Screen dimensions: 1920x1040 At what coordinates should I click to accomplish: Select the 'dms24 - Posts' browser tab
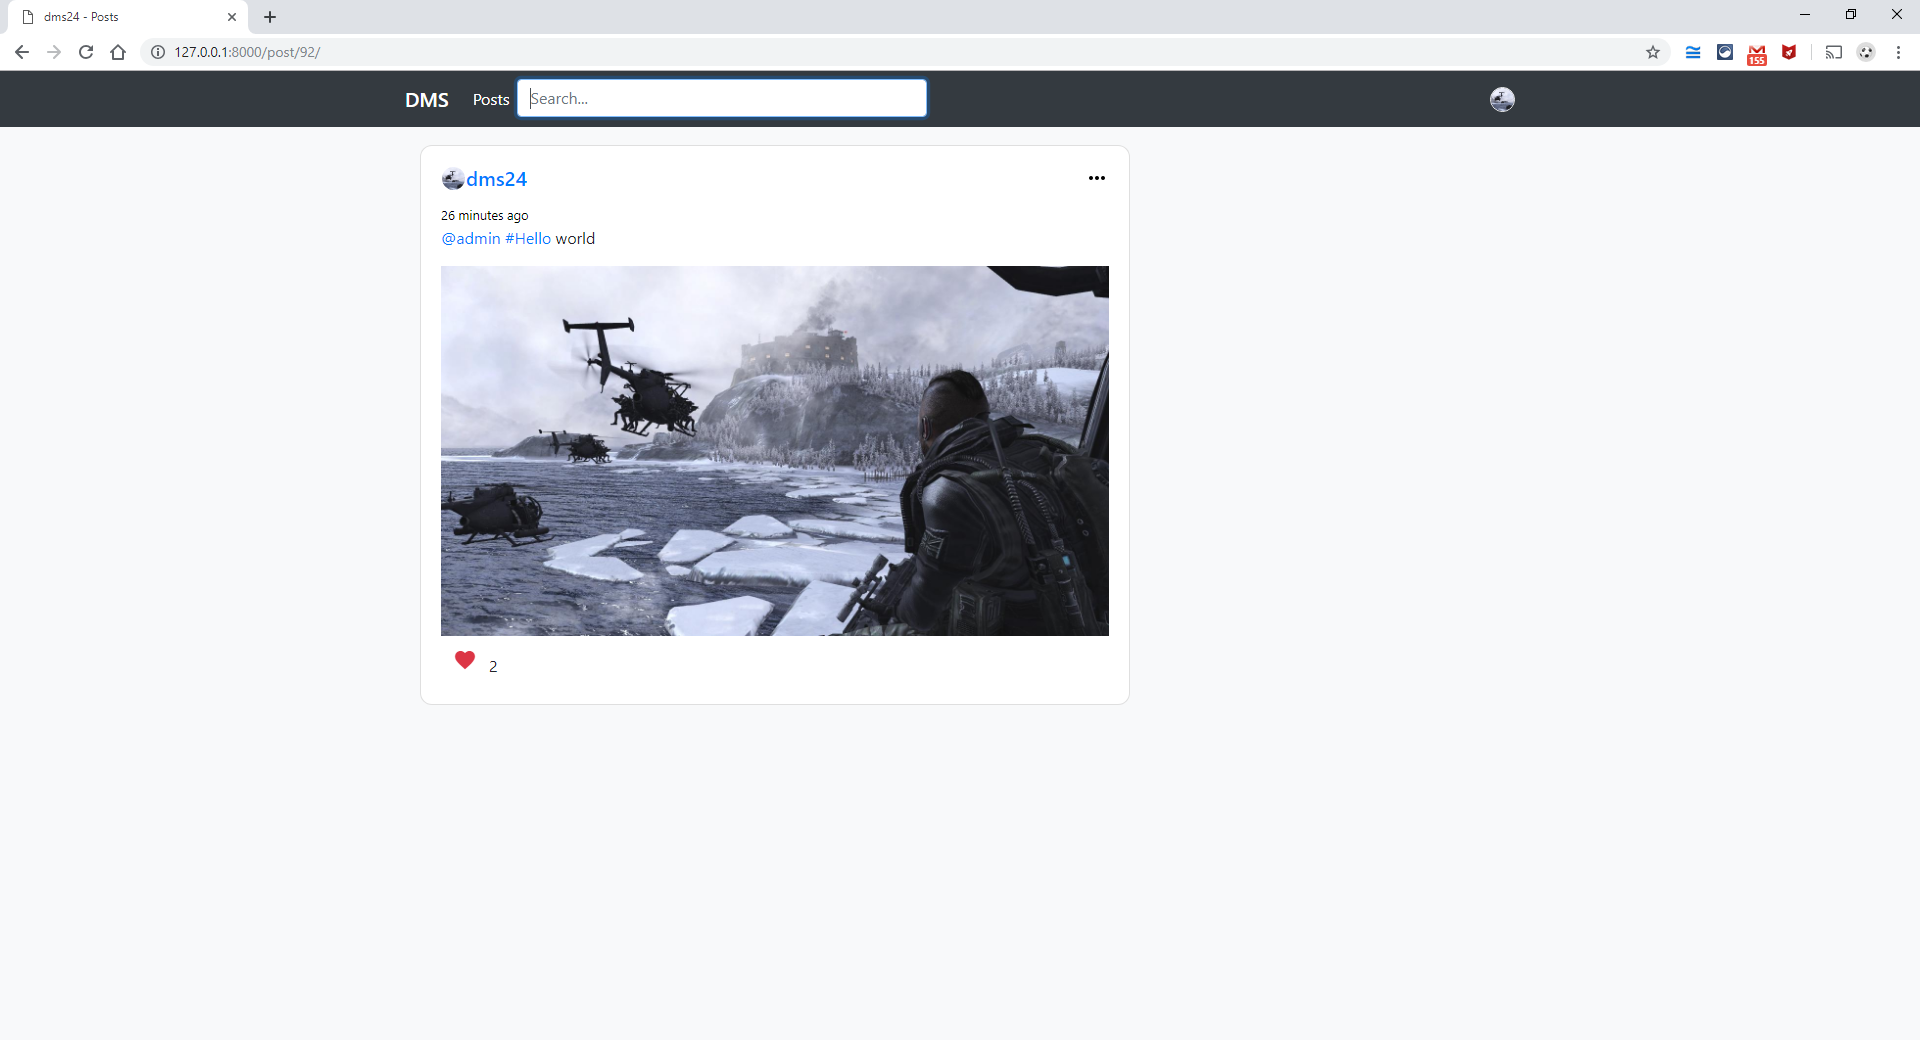pos(125,17)
